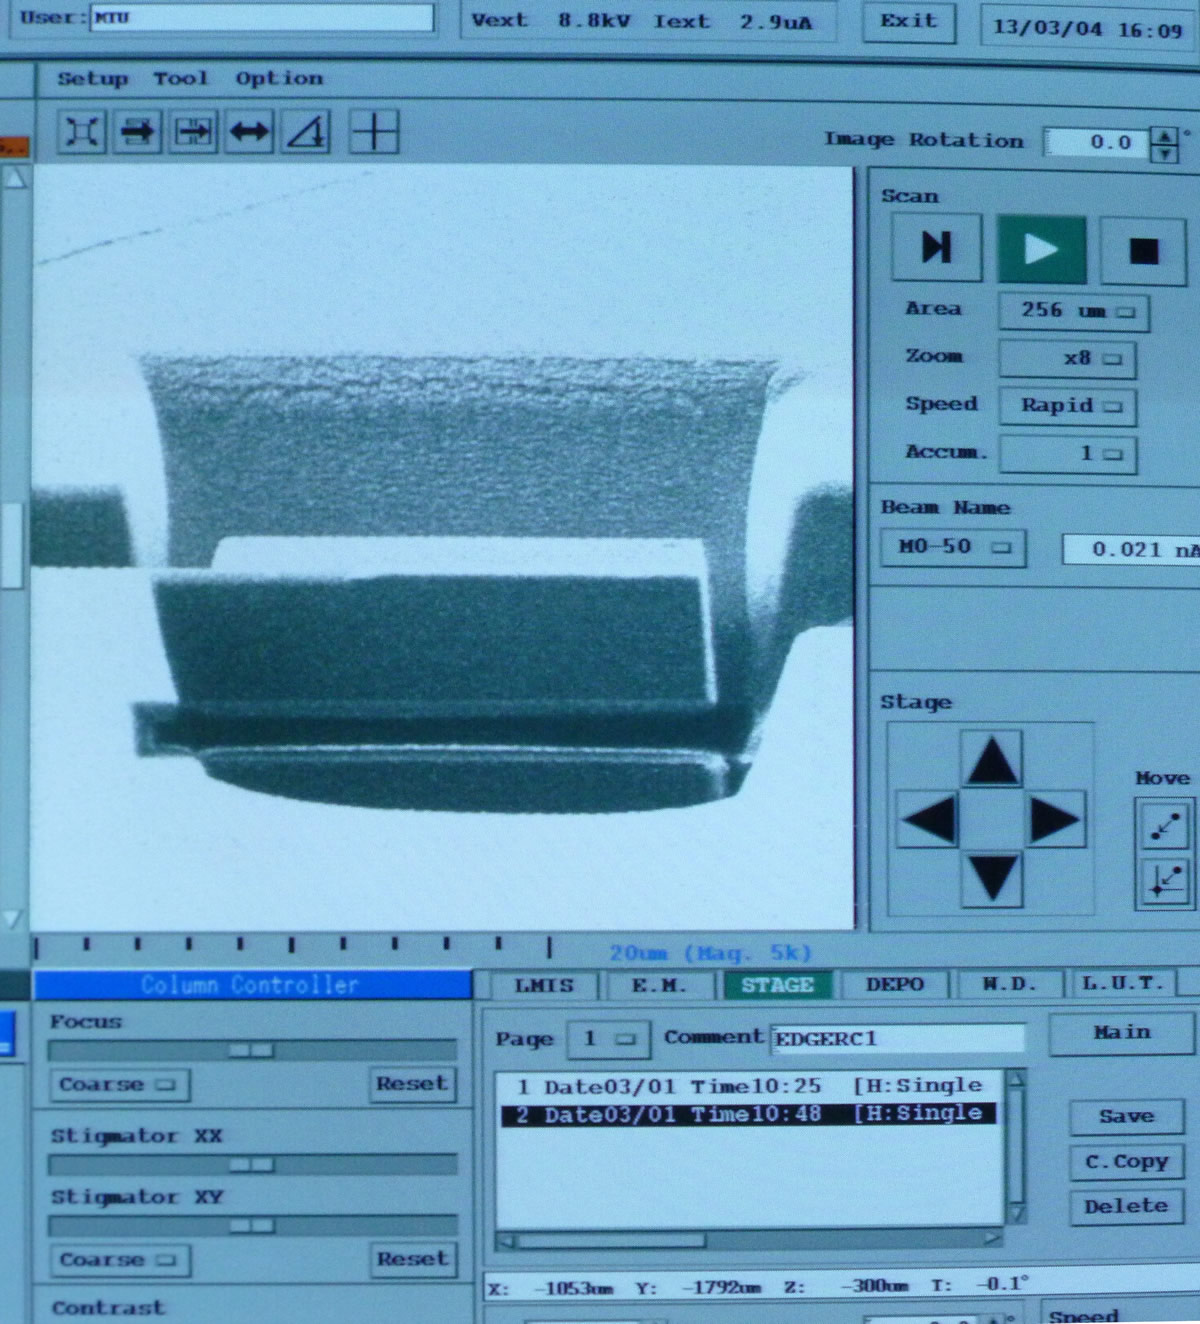Move stage down with the down arrow
Image resolution: width=1200 pixels, height=1324 pixels.
tap(992, 879)
